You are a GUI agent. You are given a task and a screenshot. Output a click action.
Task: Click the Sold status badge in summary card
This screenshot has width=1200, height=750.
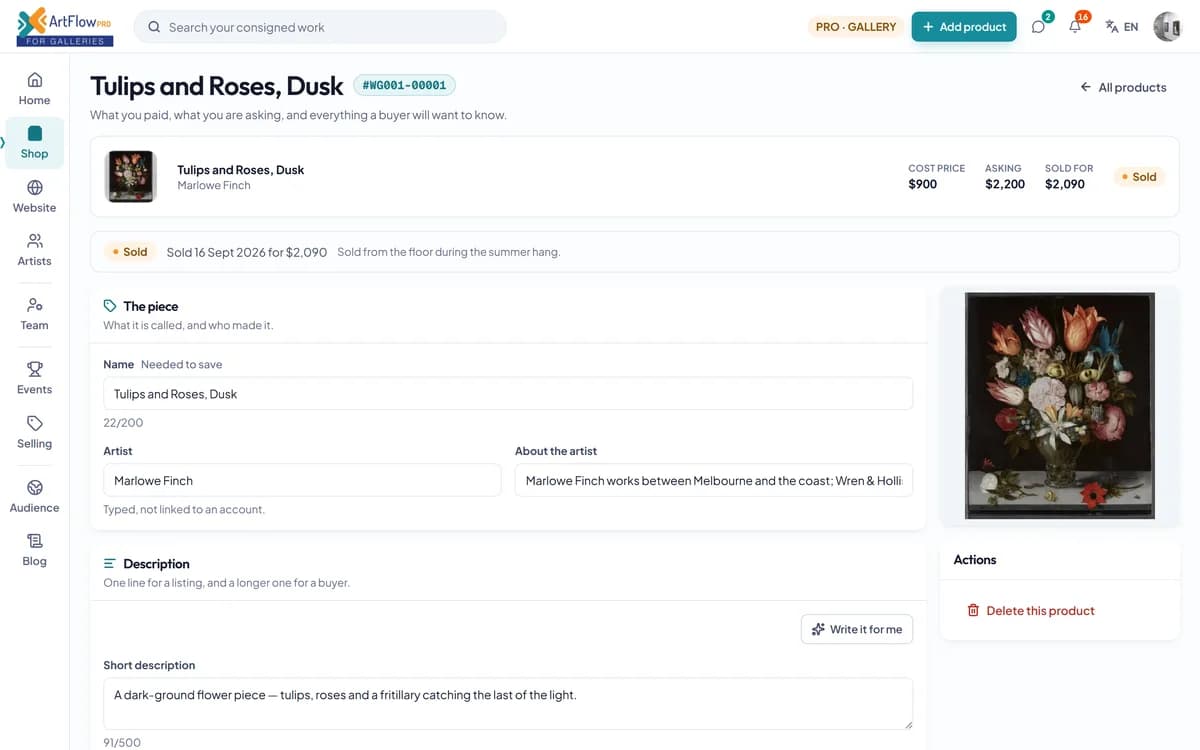[x=1138, y=177]
